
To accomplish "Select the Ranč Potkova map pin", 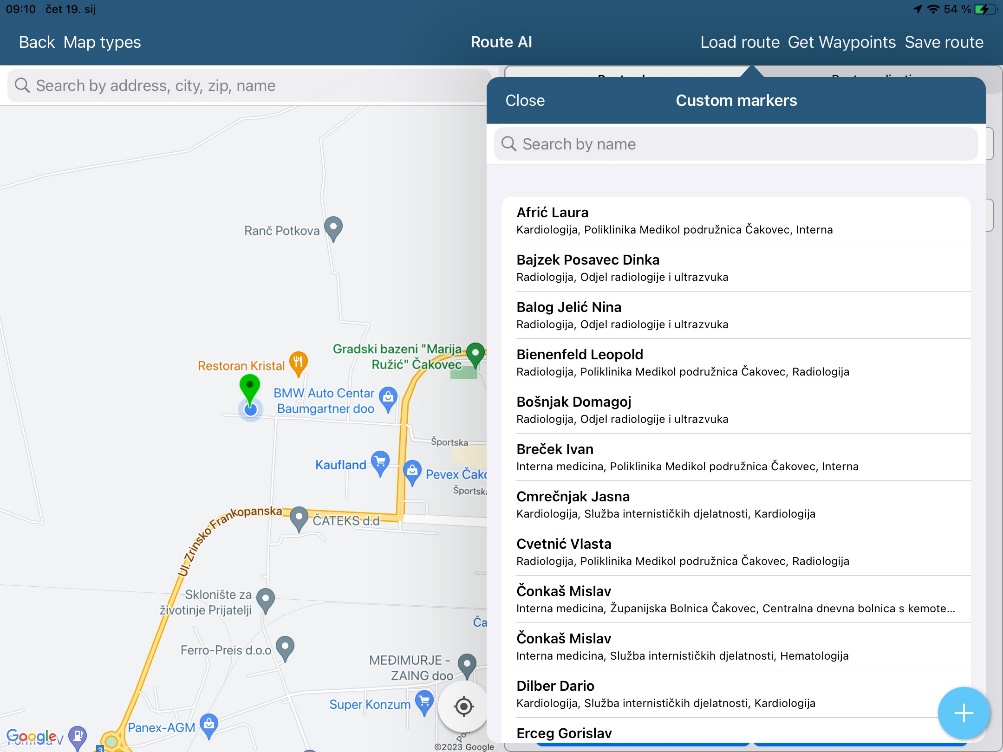I will pos(335,229).
